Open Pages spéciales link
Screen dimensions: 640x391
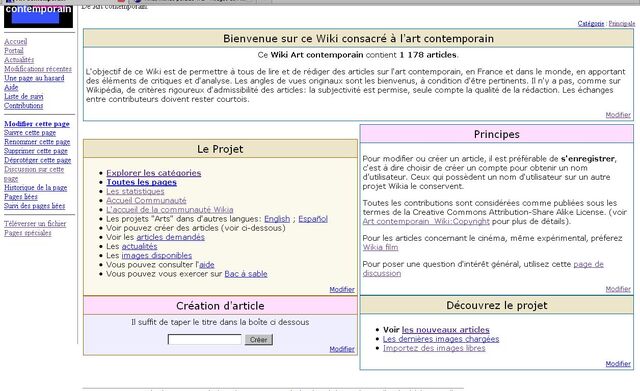click(27, 233)
